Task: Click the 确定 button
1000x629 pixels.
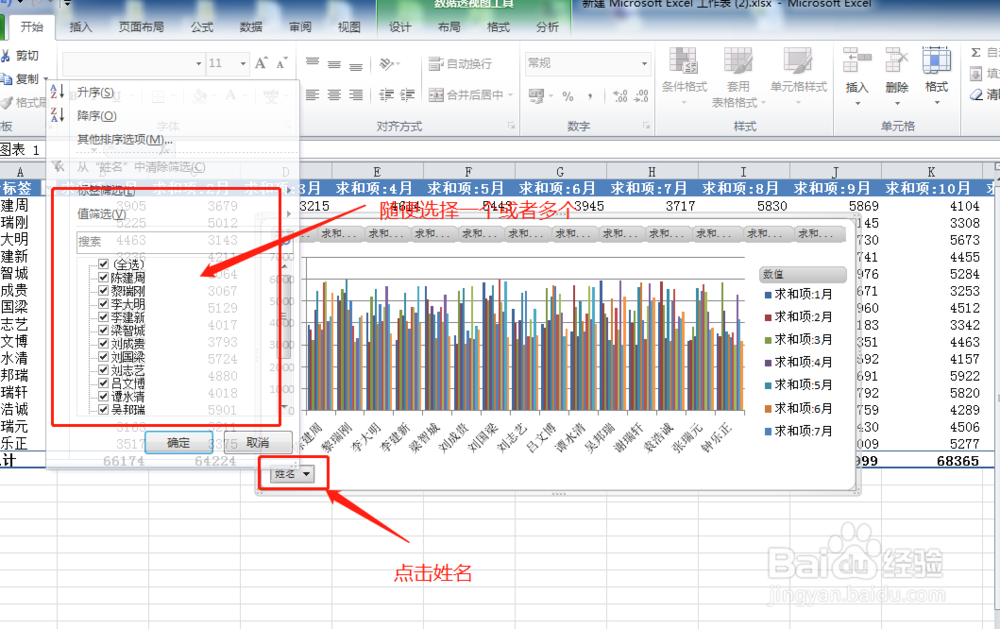Action: click(179, 443)
